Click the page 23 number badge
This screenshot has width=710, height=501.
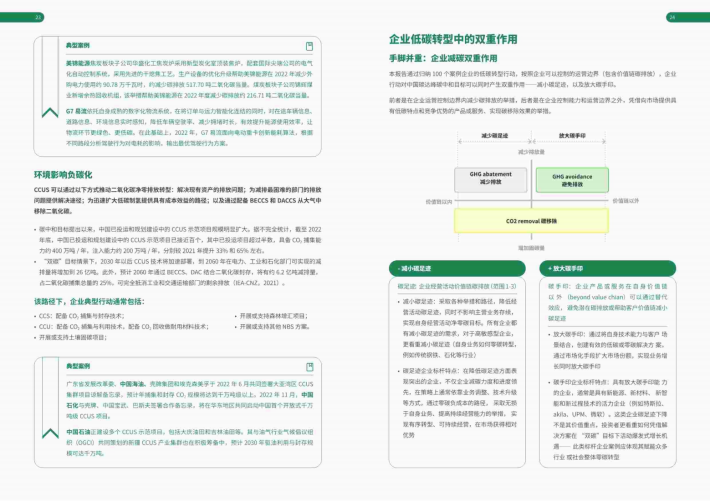click(x=38, y=17)
